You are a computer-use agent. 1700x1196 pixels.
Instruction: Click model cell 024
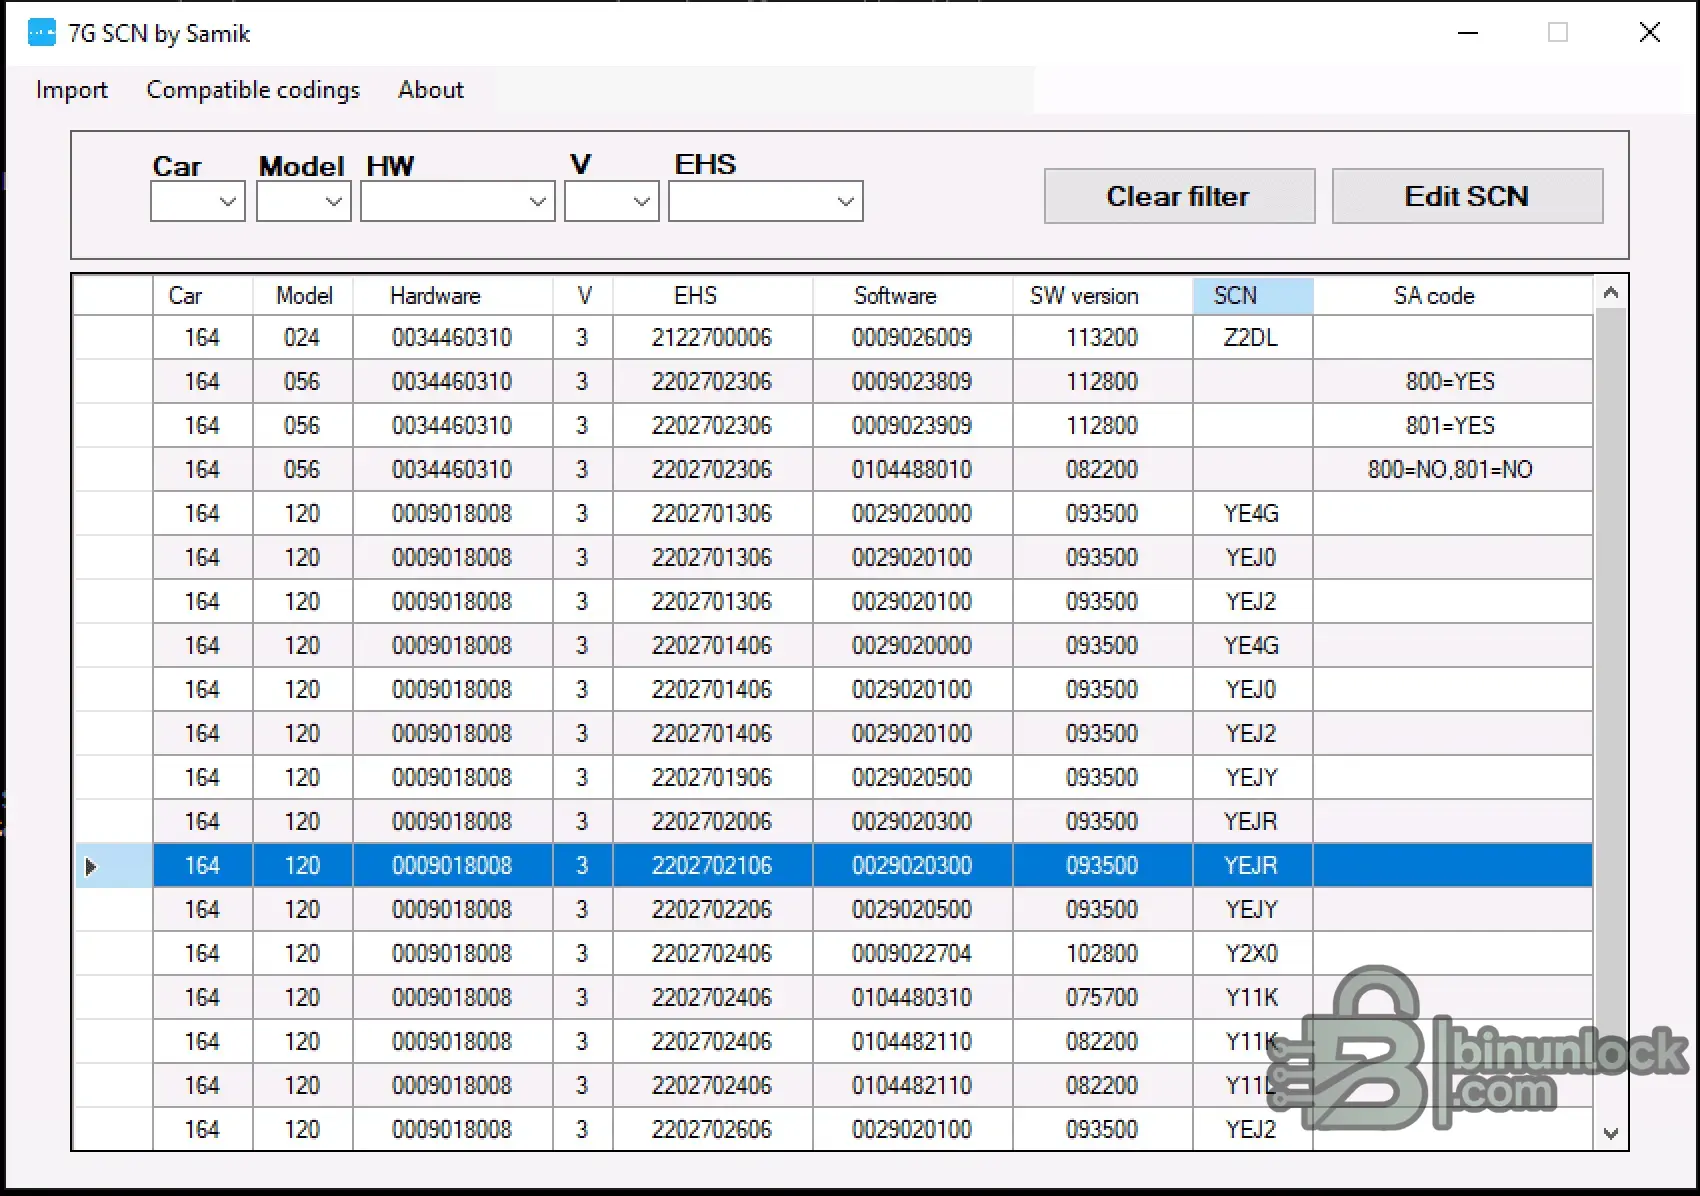[303, 338]
